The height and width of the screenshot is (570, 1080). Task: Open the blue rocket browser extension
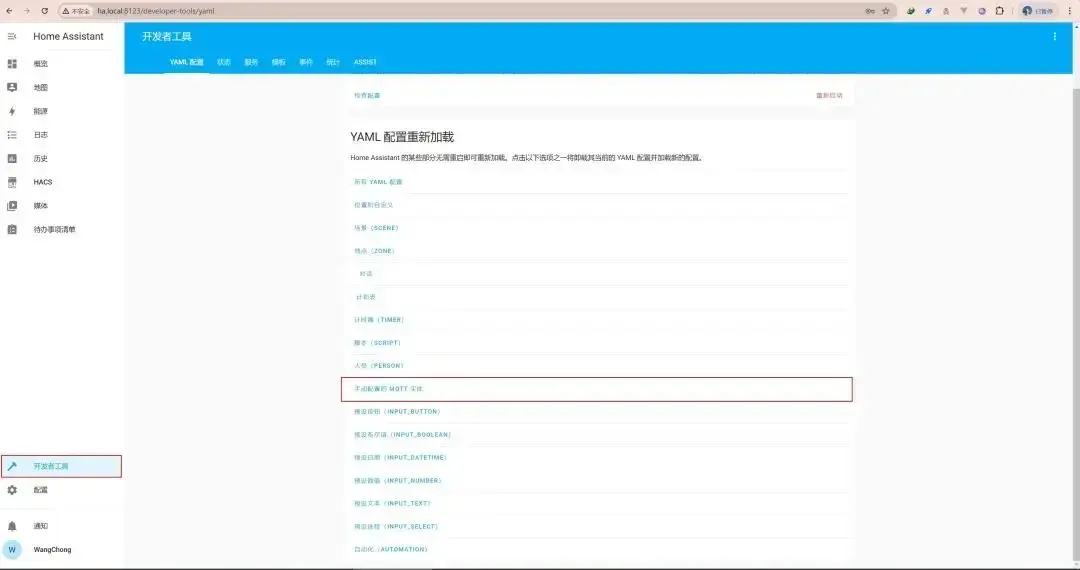point(928,11)
